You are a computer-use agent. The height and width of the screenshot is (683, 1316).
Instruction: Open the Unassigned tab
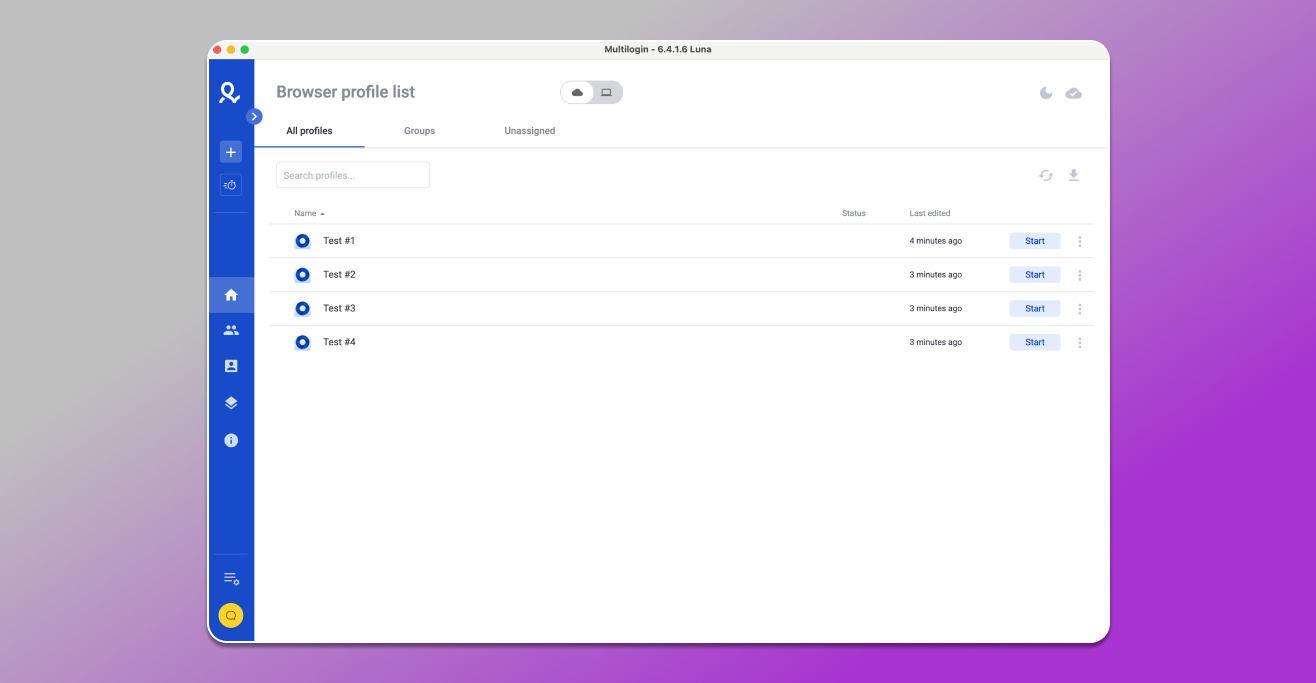[529, 130]
